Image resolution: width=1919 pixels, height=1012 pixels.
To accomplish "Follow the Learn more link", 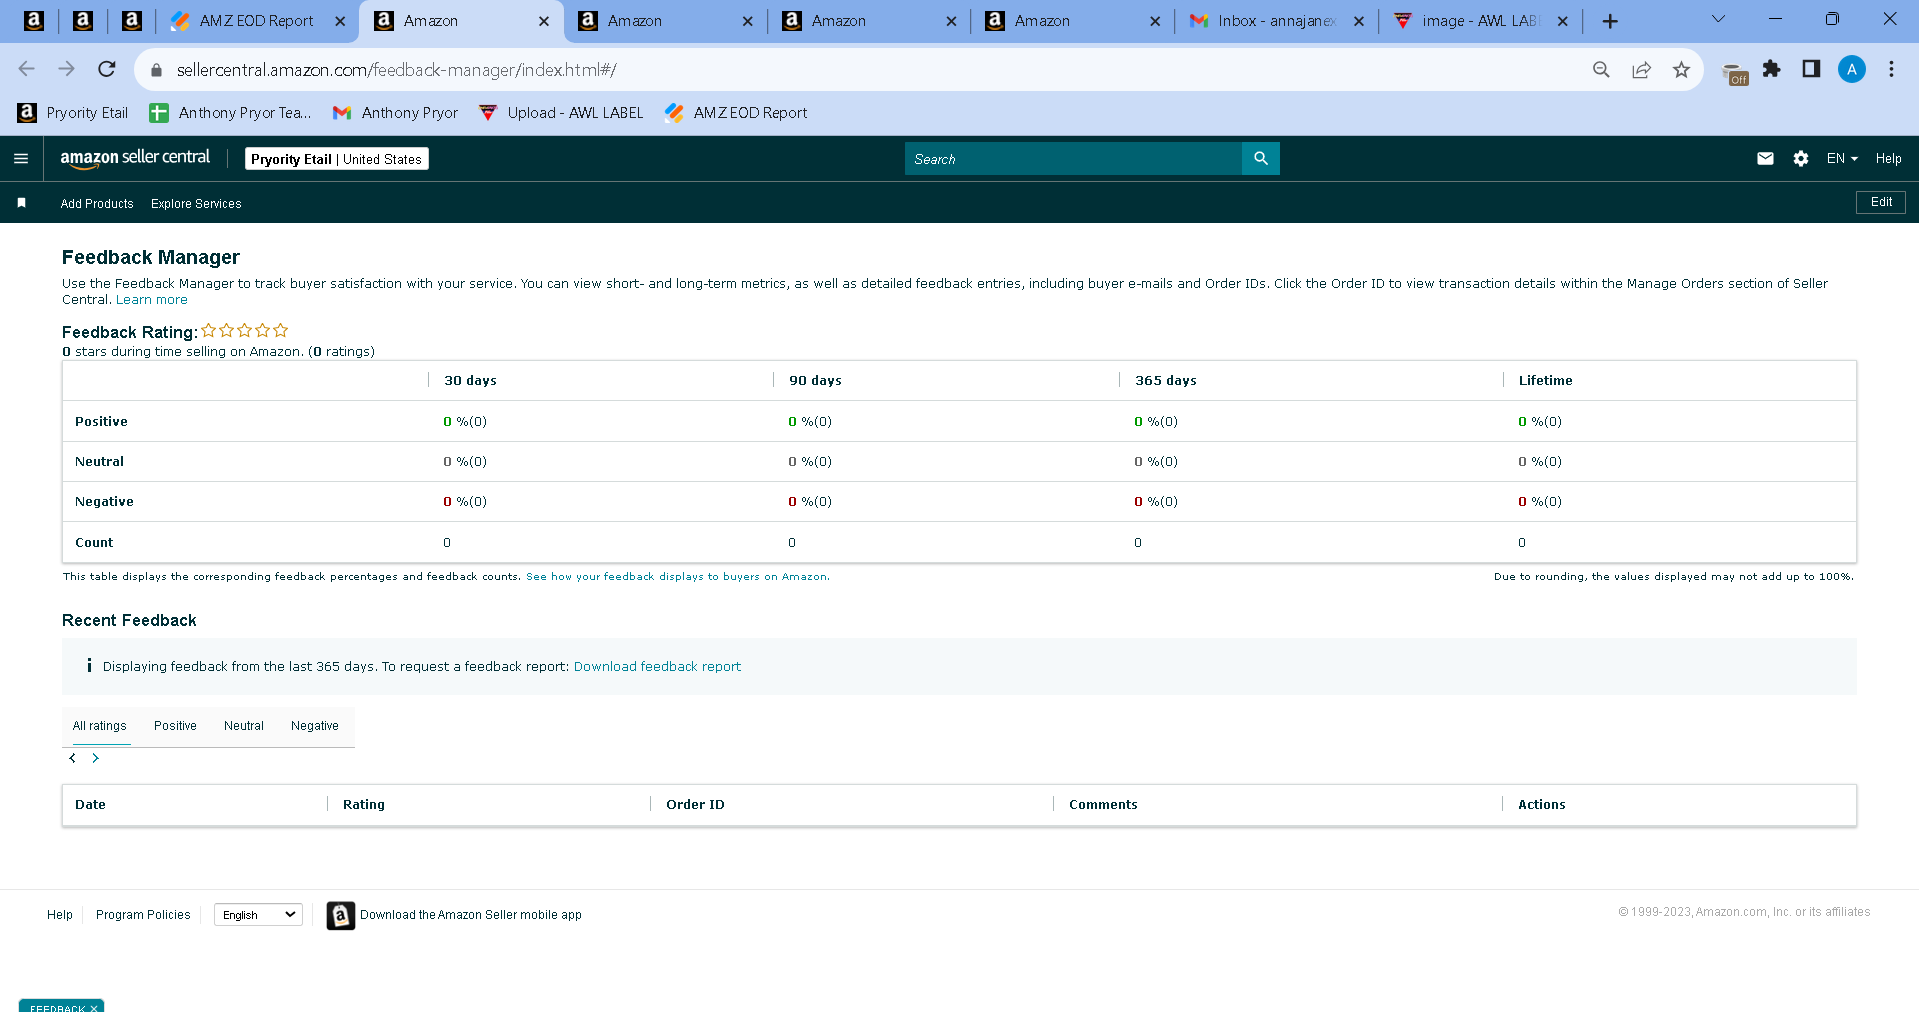I will [x=152, y=300].
